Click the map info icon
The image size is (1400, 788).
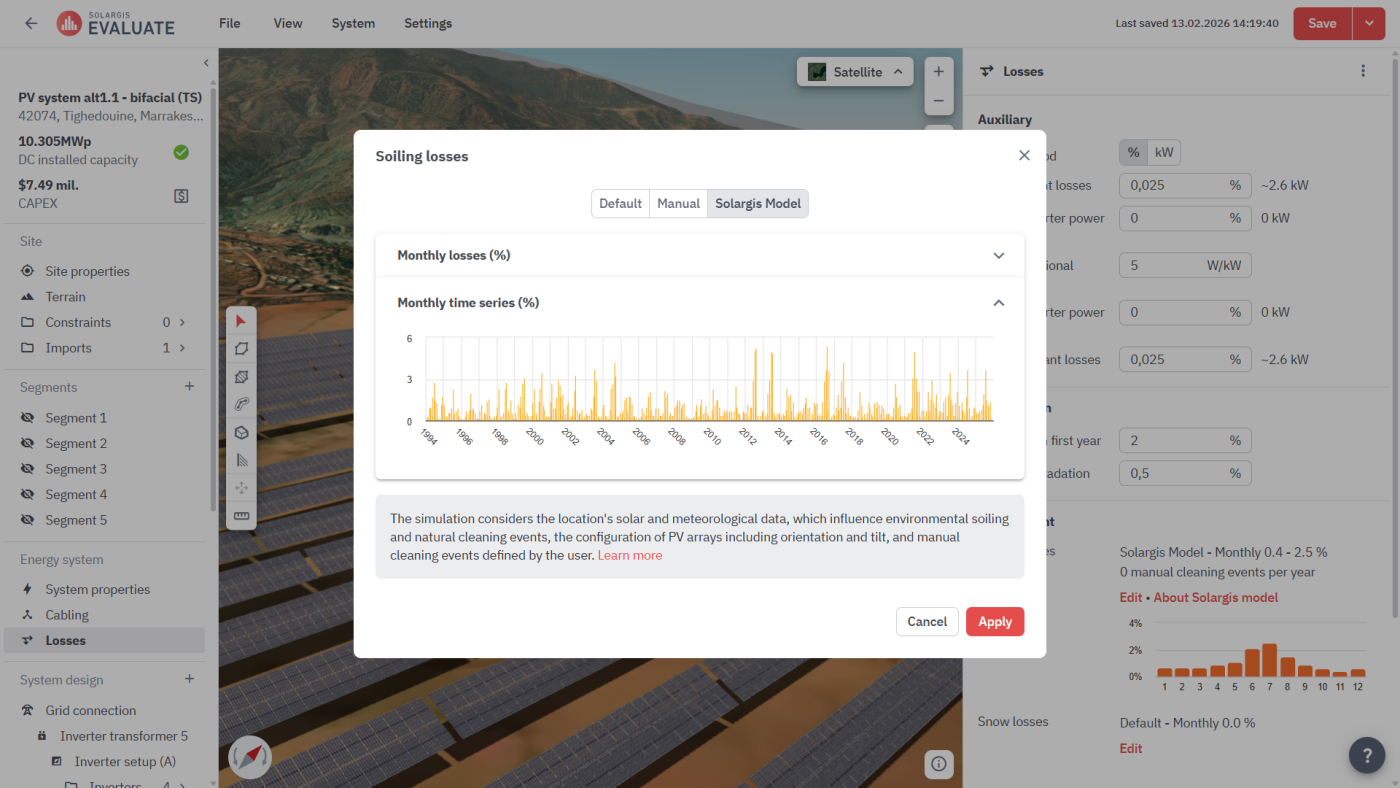tap(938, 764)
